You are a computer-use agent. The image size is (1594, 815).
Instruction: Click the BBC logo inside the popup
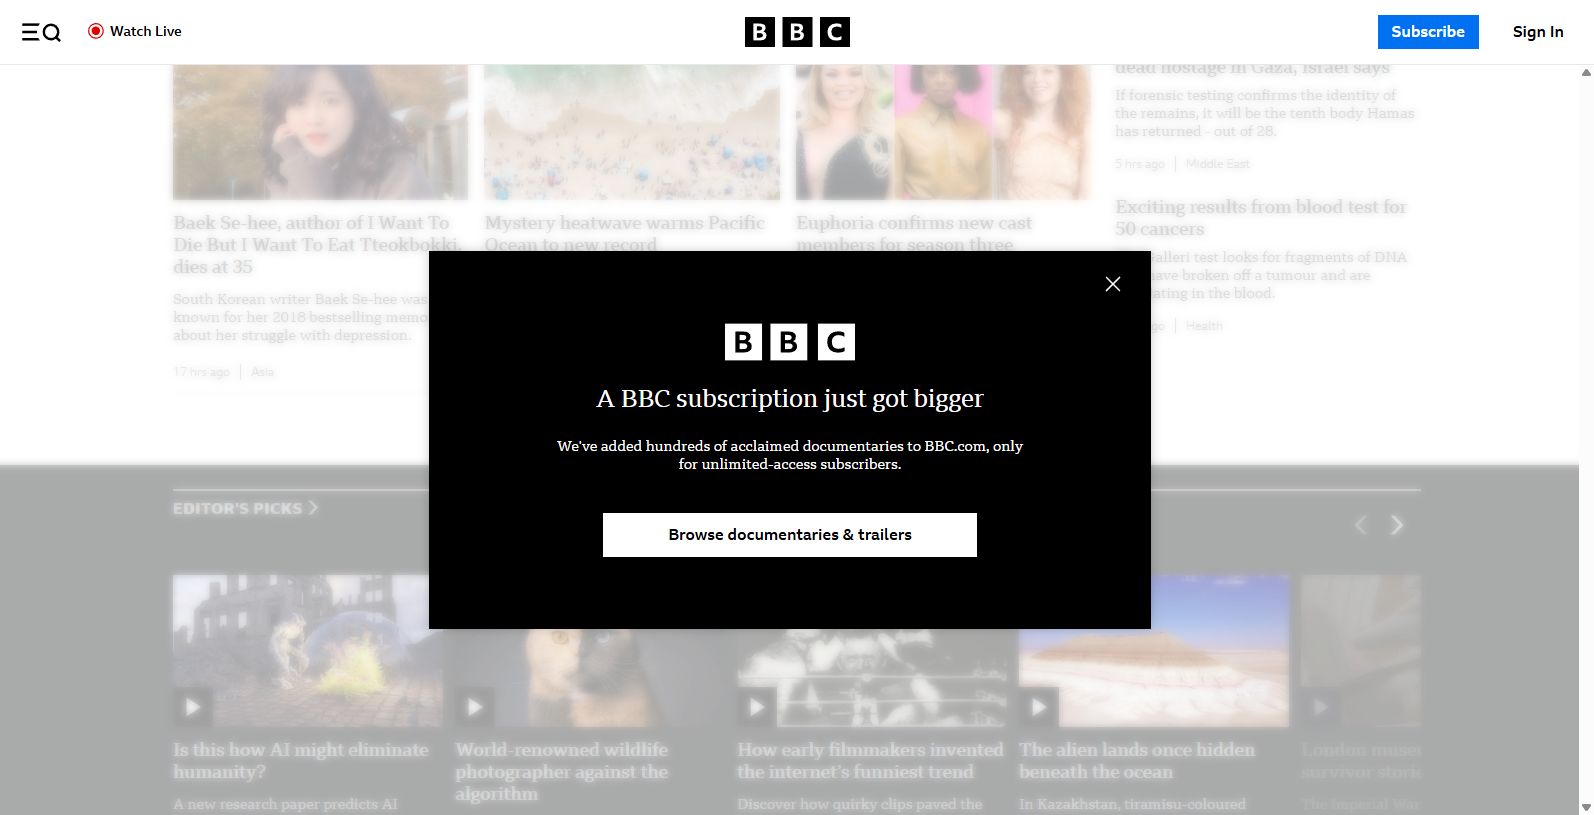tap(790, 342)
